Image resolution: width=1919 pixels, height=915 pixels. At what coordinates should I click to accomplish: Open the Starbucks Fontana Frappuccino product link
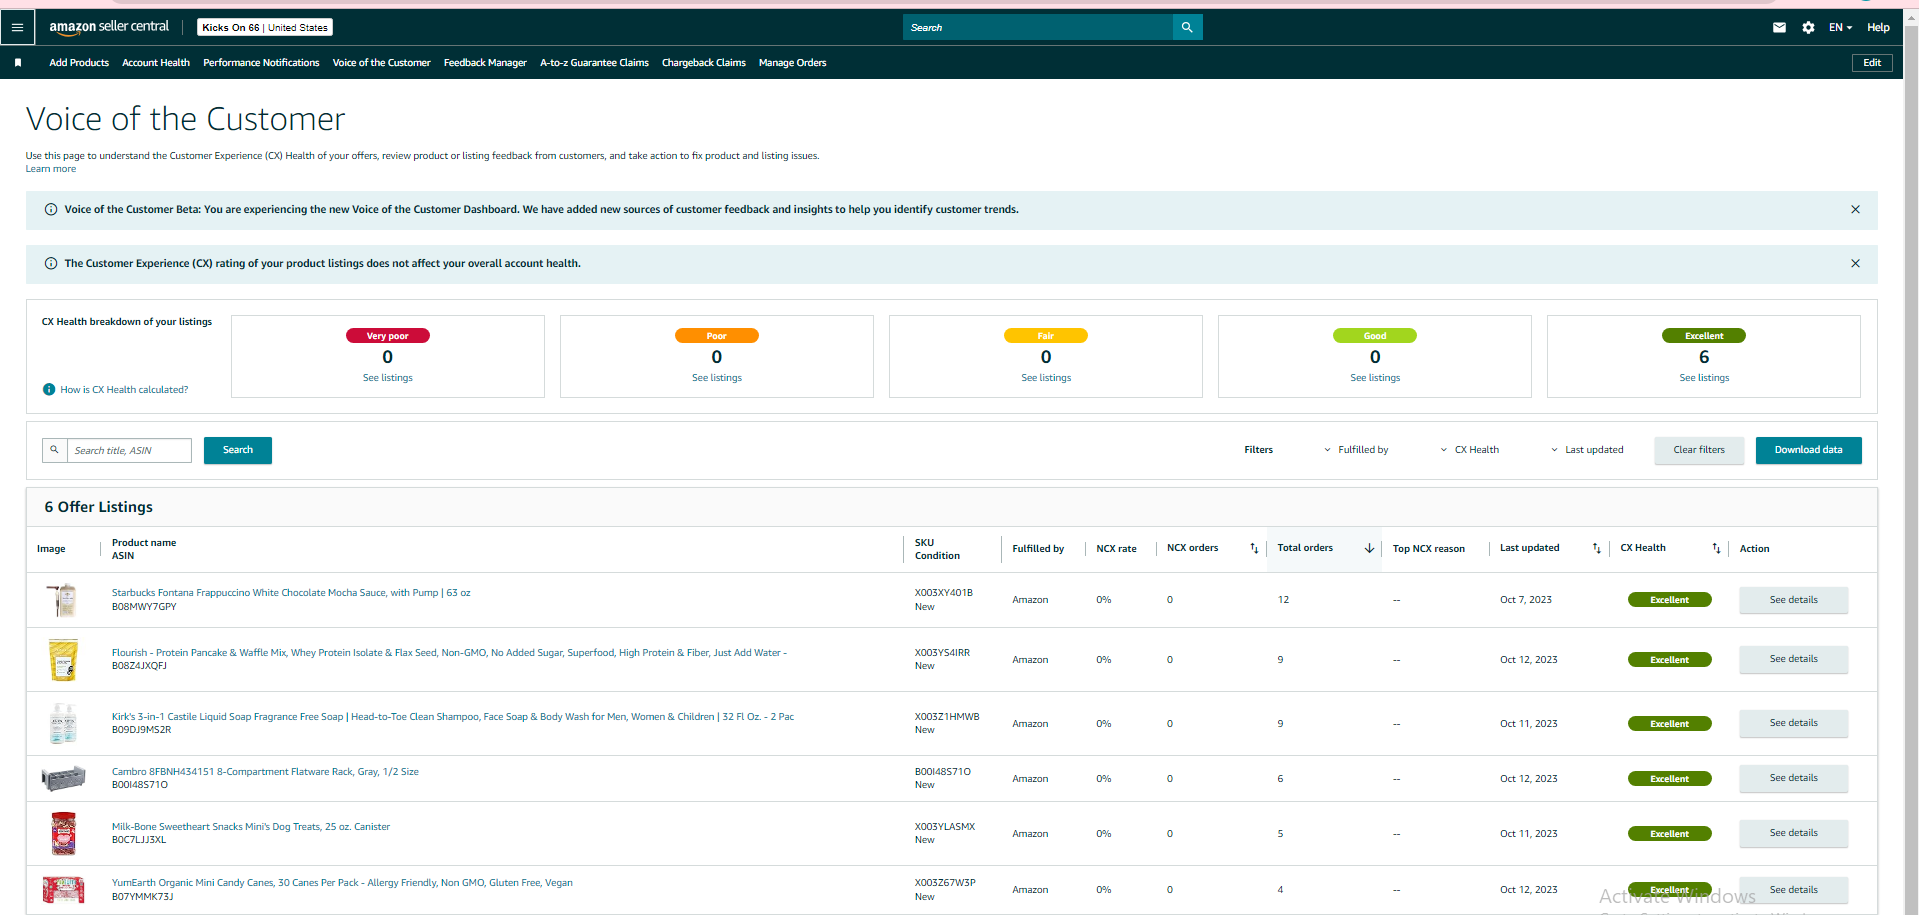pos(291,593)
